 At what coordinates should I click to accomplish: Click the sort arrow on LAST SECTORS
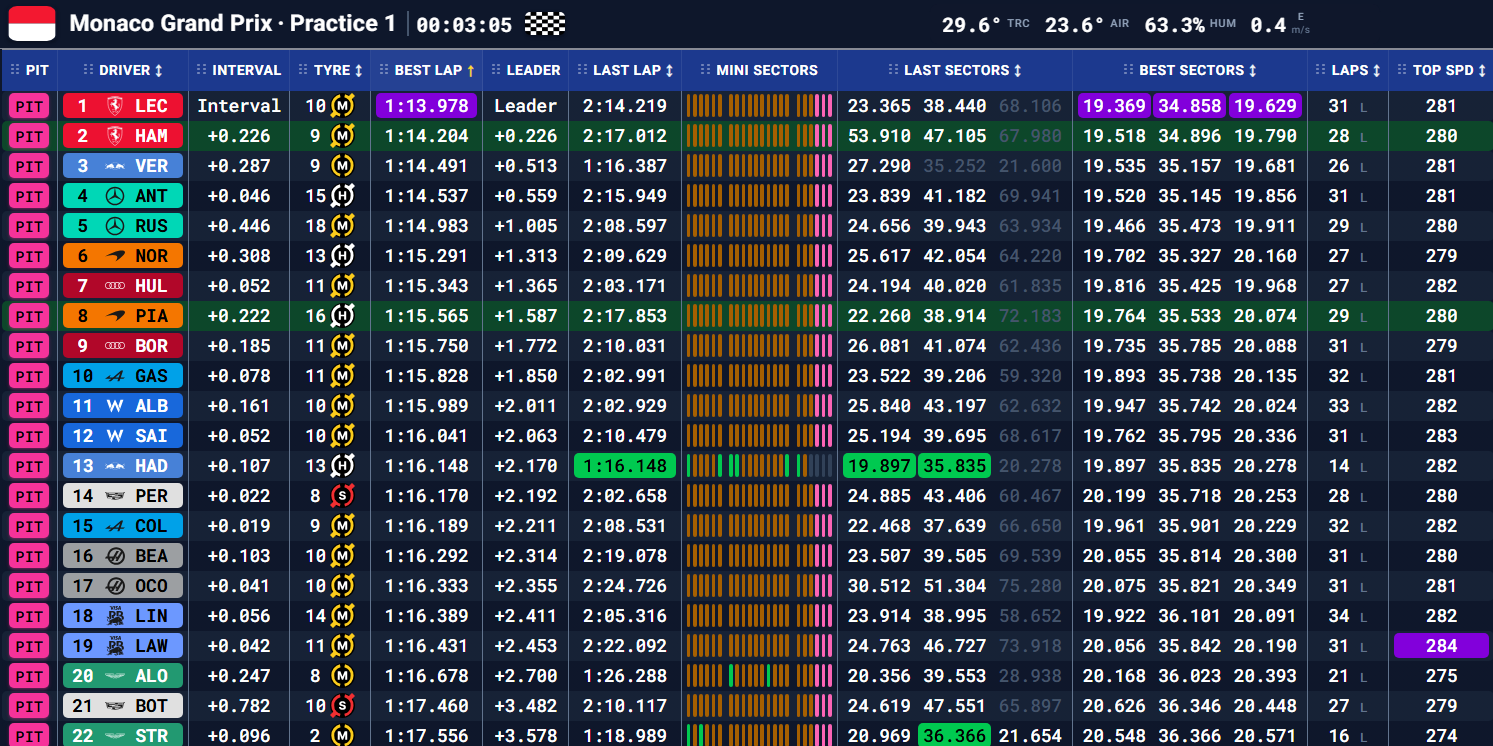point(1018,71)
